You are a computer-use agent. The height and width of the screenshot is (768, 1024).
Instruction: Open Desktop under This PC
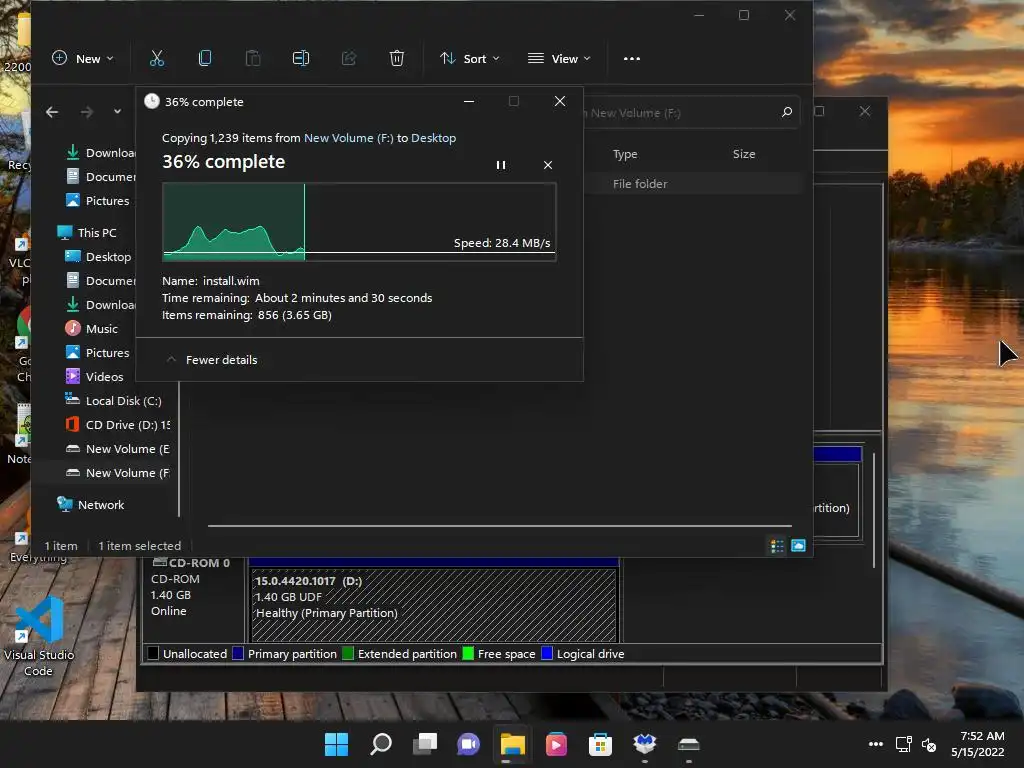99,257
